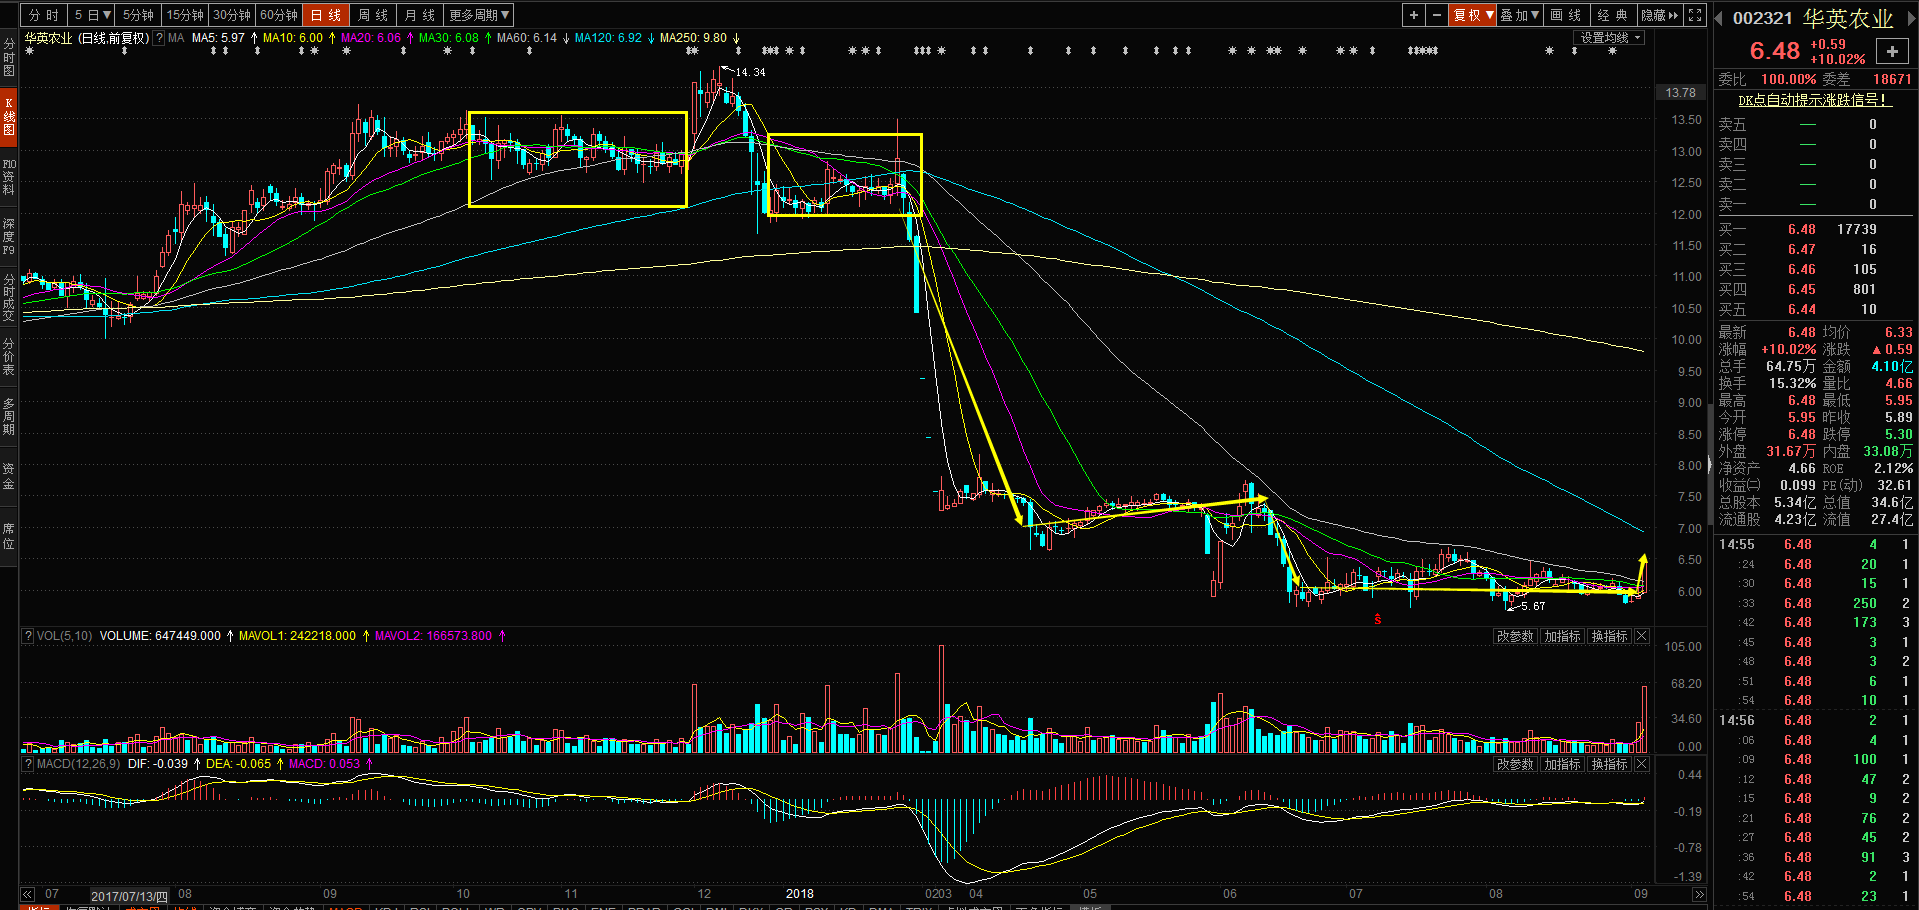
Task: Toggle 画线 drawing mode
Action: (x=1566, y=15)
